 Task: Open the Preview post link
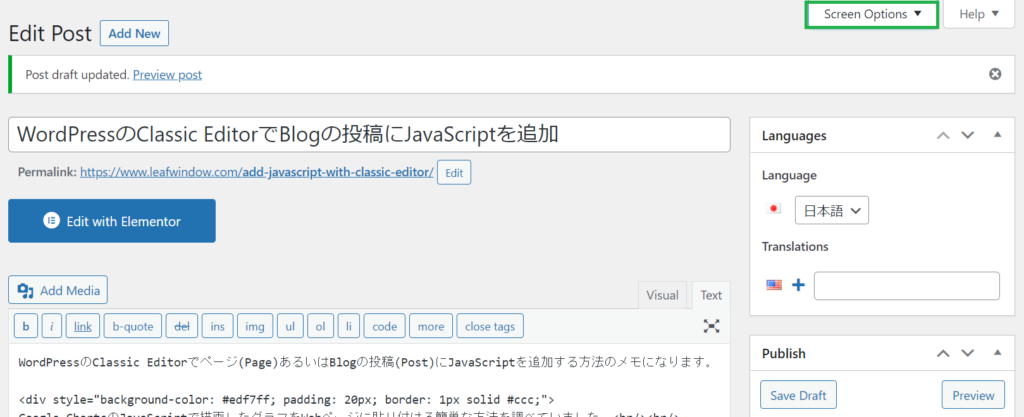click(x=167, y=75)
